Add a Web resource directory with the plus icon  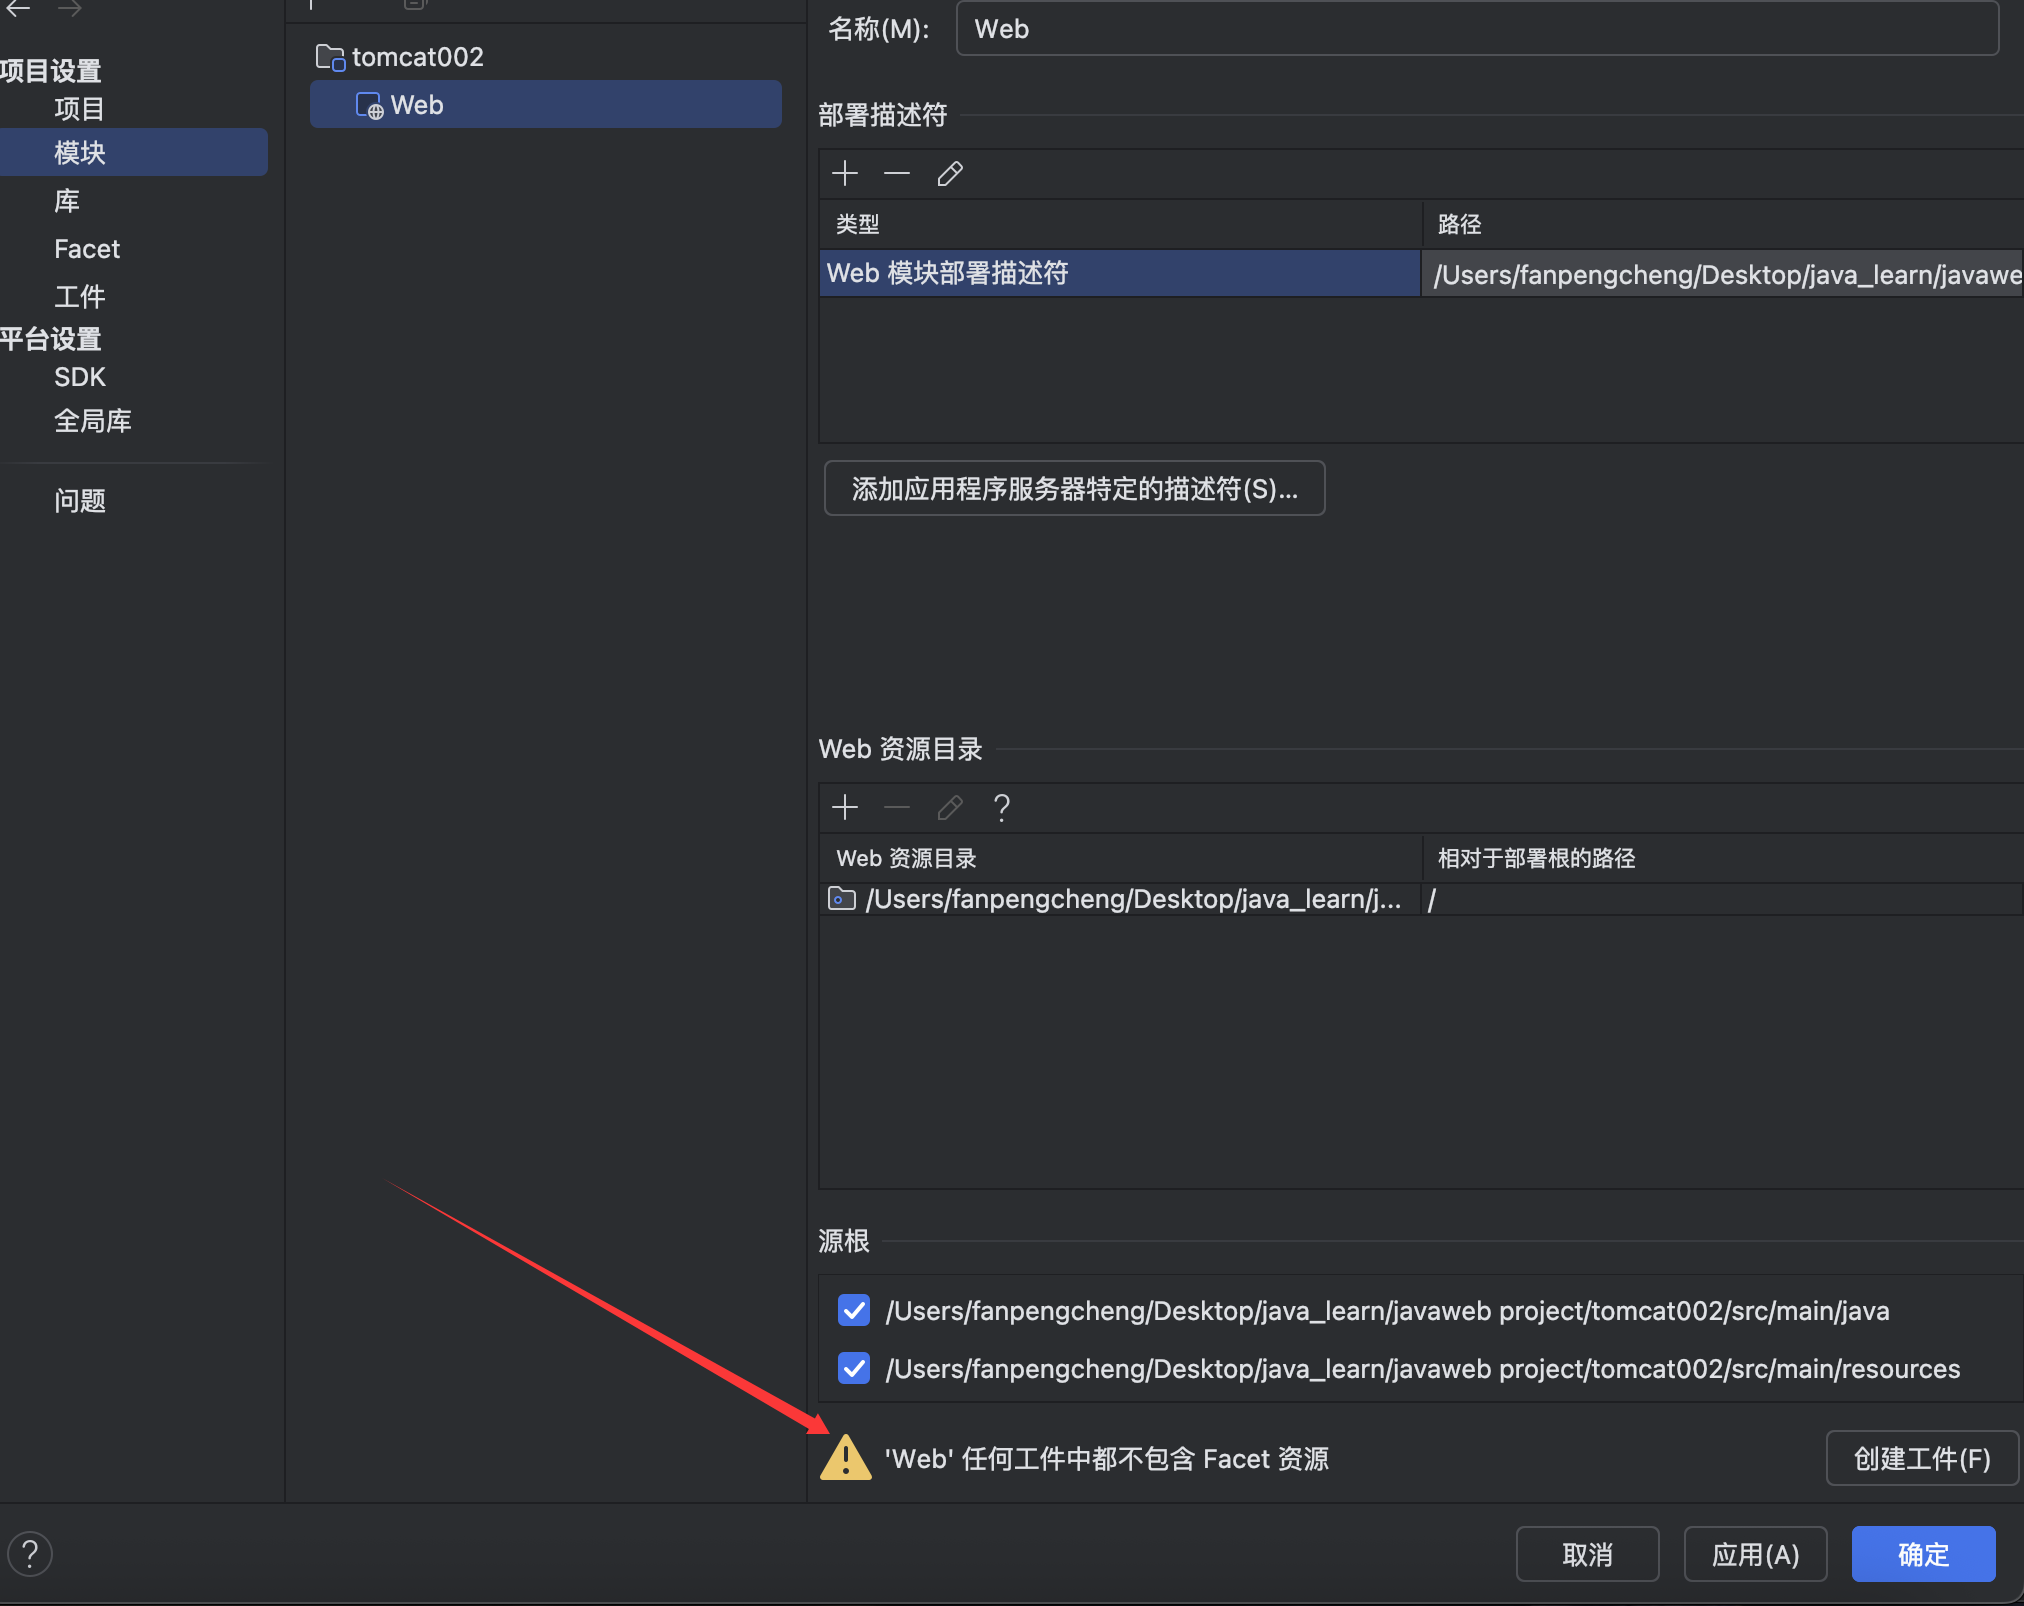coord(845,807)
